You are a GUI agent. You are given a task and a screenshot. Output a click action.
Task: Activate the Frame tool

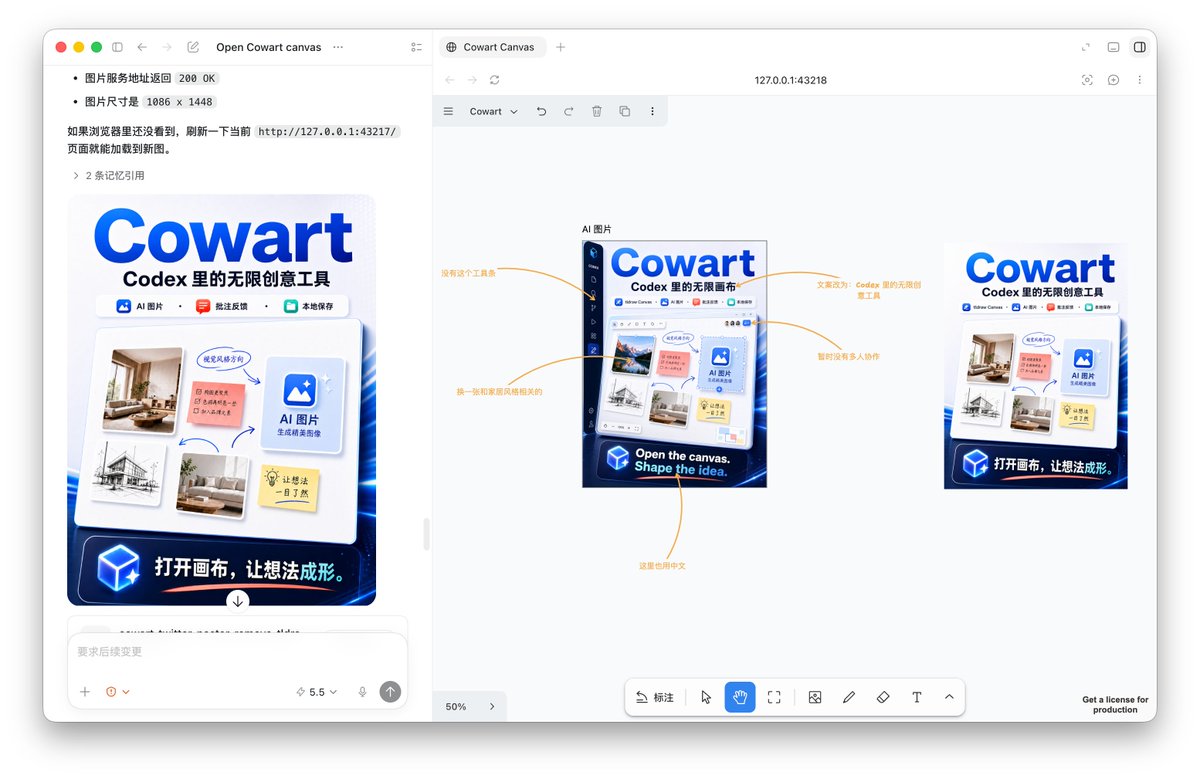(774, 697)
